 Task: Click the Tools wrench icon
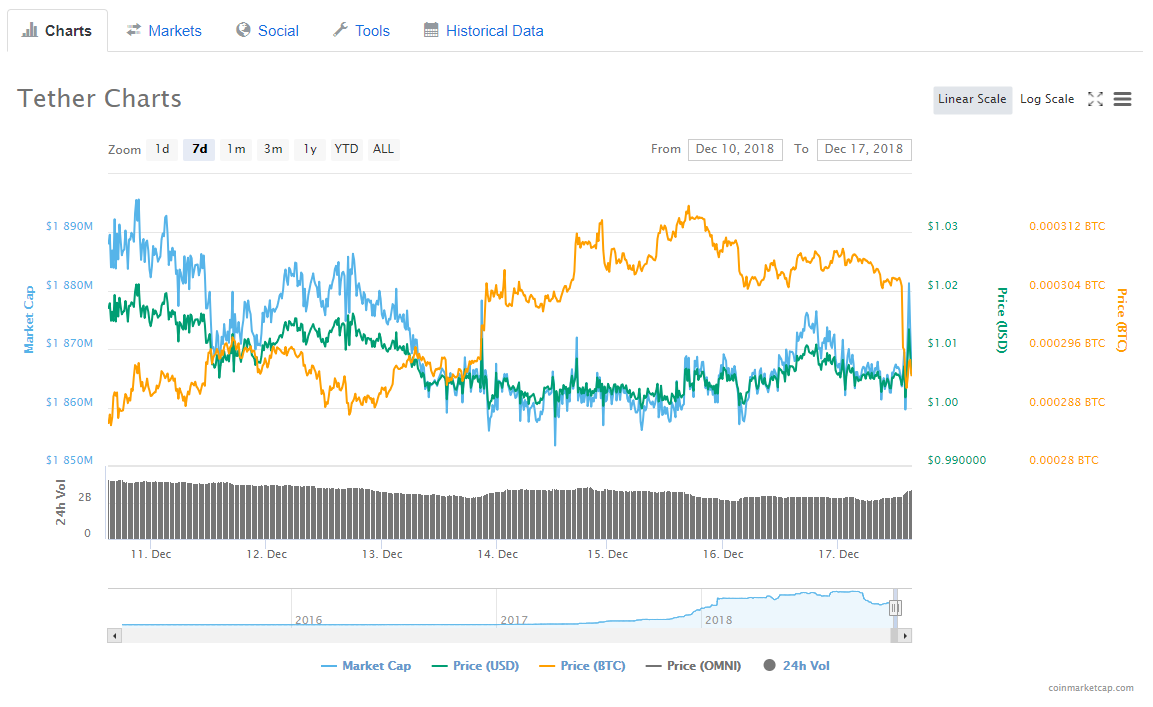339,30
